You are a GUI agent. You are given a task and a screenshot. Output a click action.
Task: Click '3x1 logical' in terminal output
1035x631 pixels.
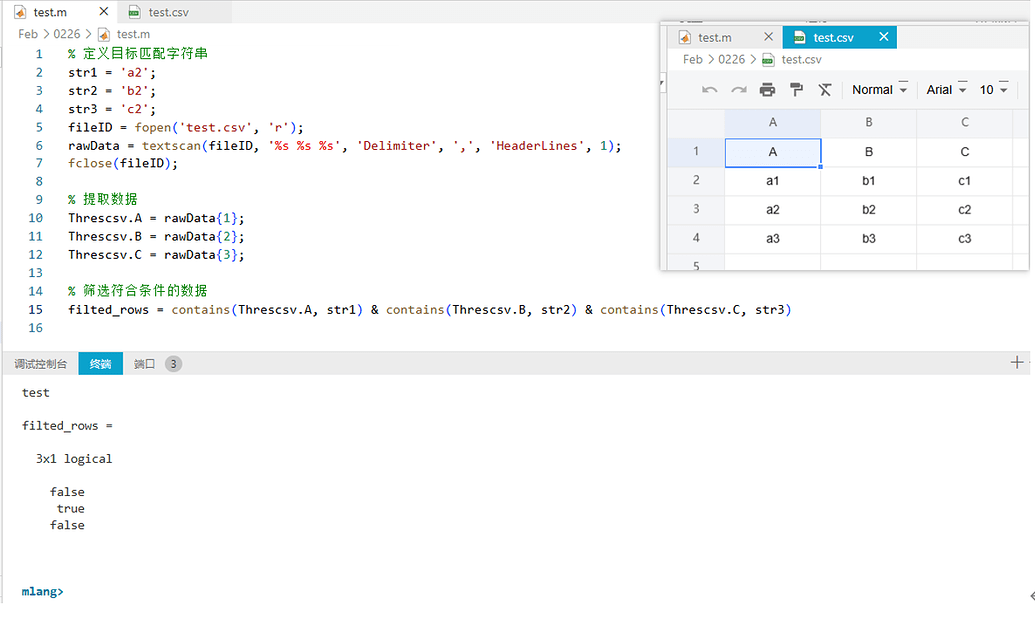tap(74, 459)
